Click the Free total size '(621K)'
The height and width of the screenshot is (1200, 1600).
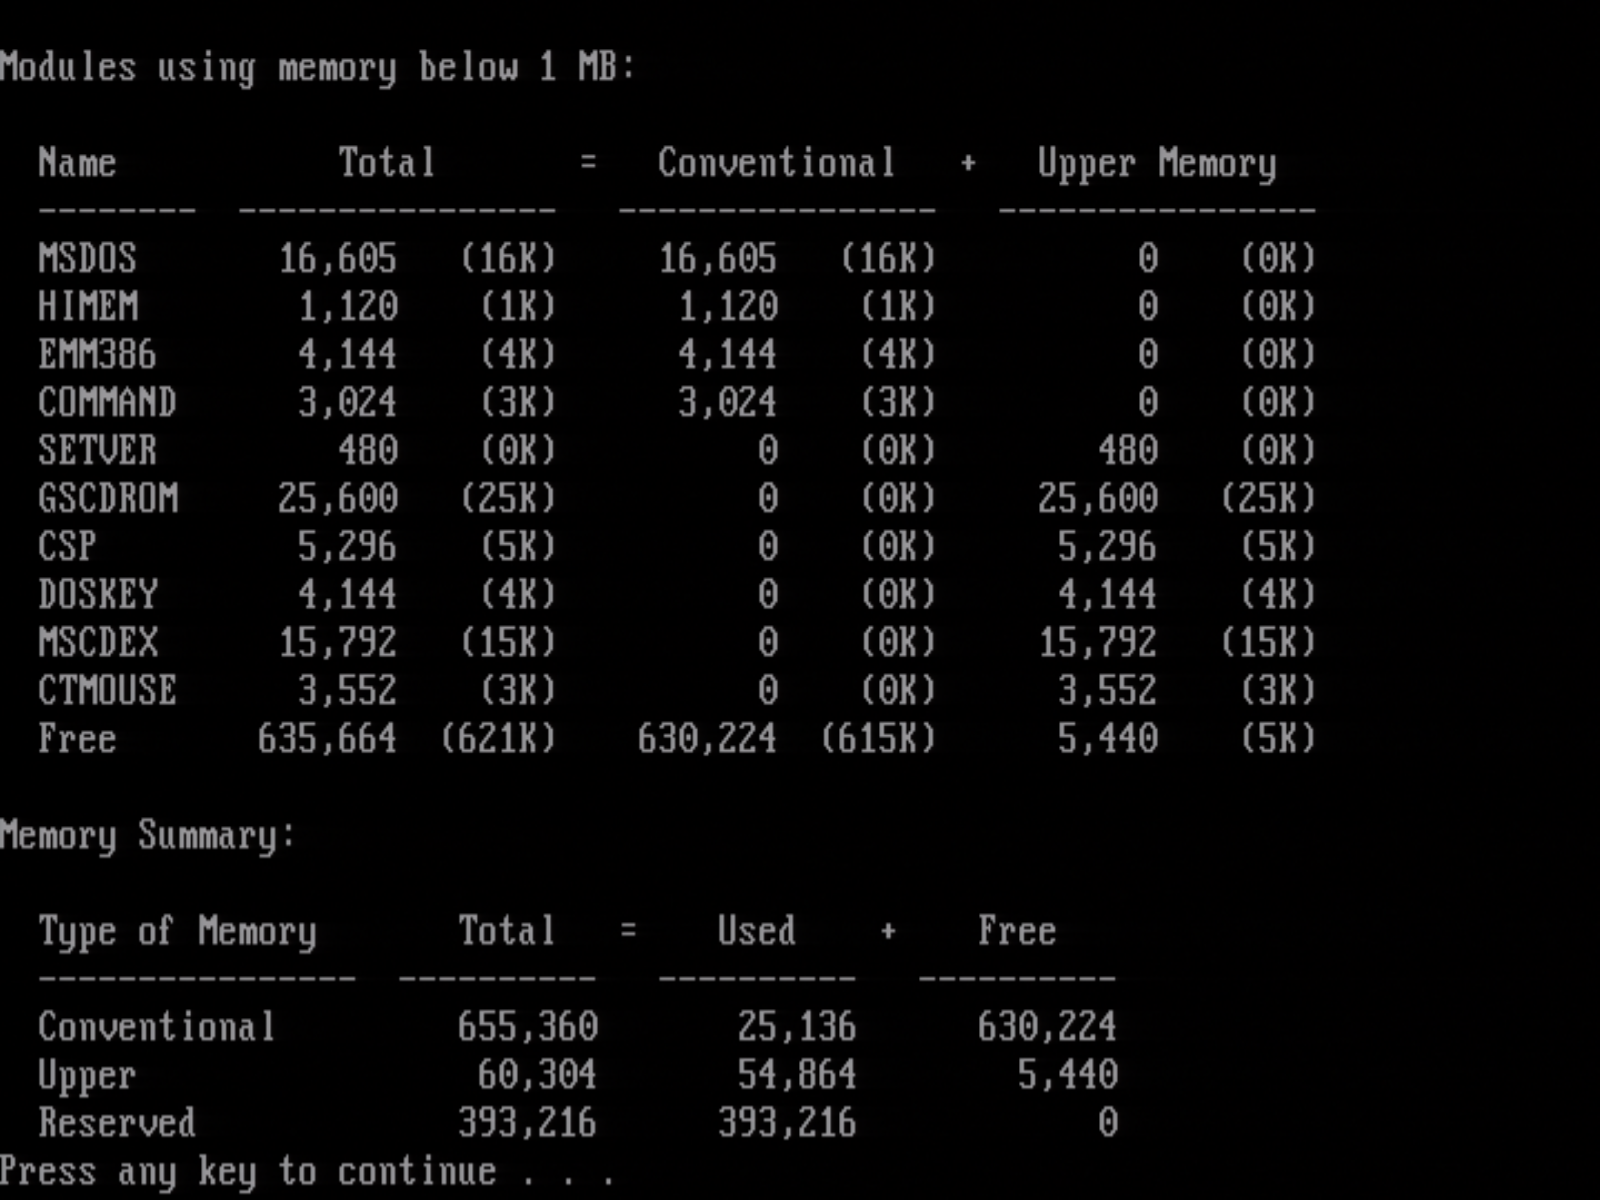(x=498, y=738)
